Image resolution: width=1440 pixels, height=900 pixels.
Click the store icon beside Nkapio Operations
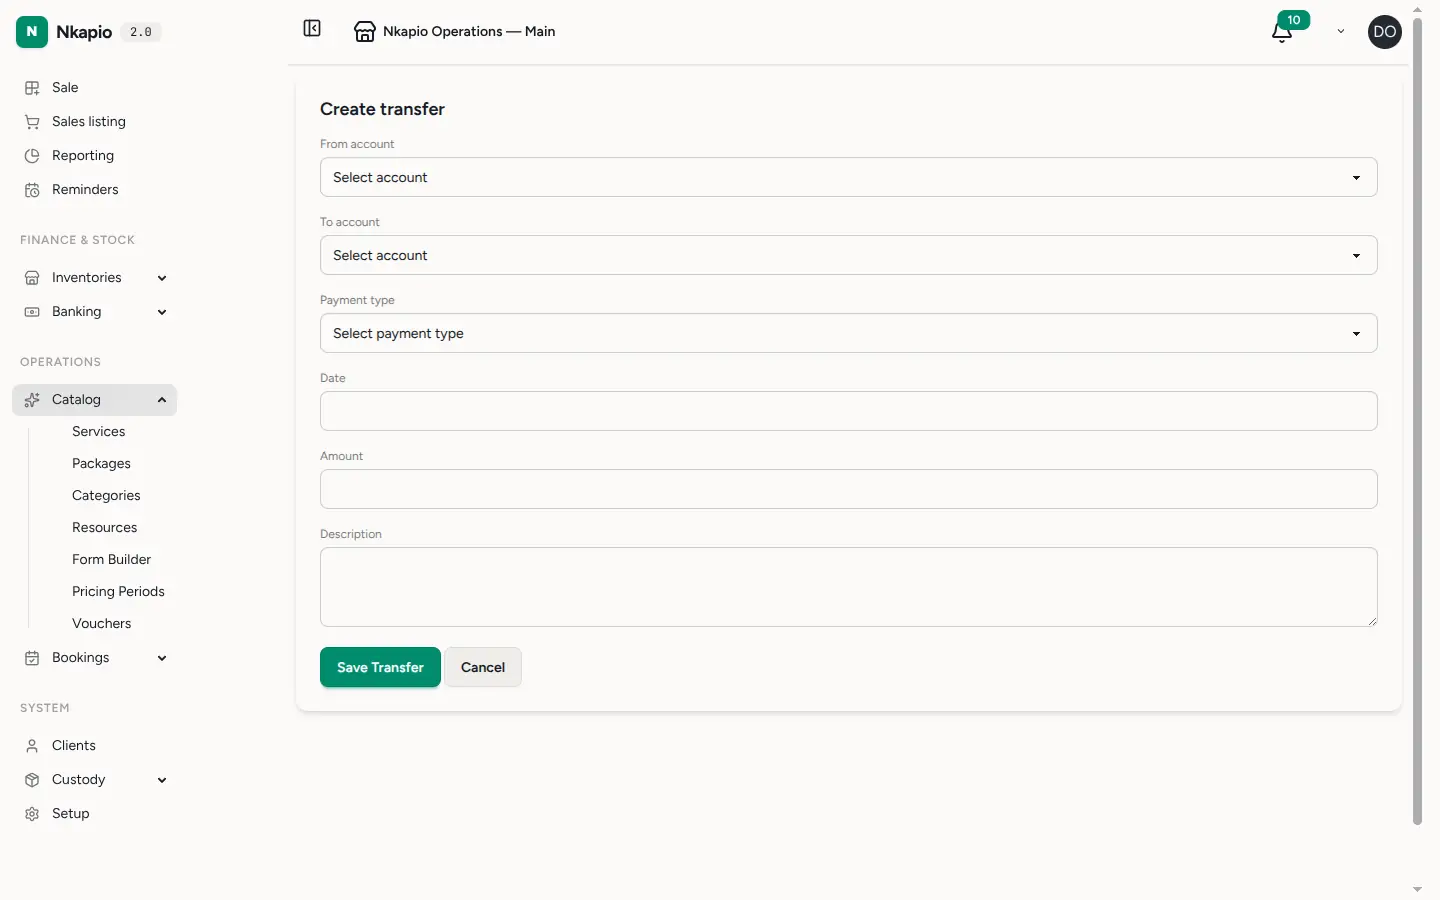(365, 32)
